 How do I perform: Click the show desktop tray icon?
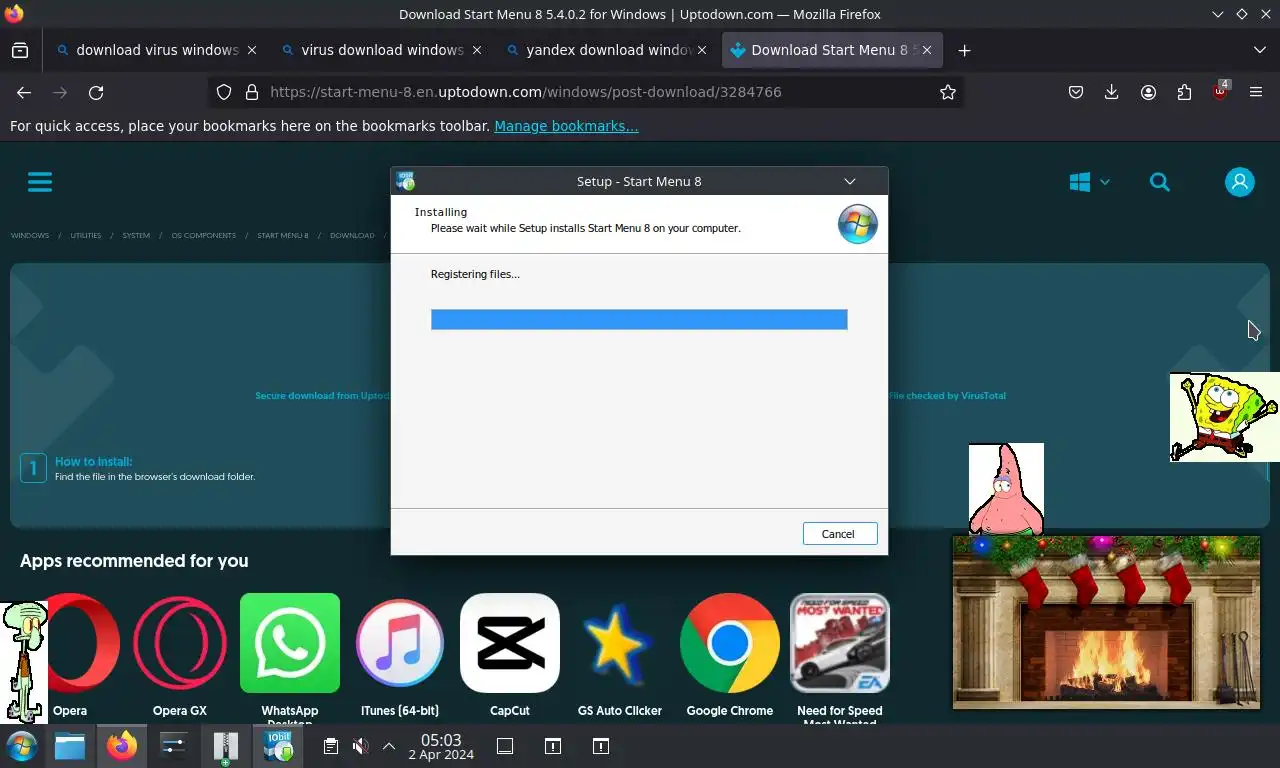tap(505, 746)
